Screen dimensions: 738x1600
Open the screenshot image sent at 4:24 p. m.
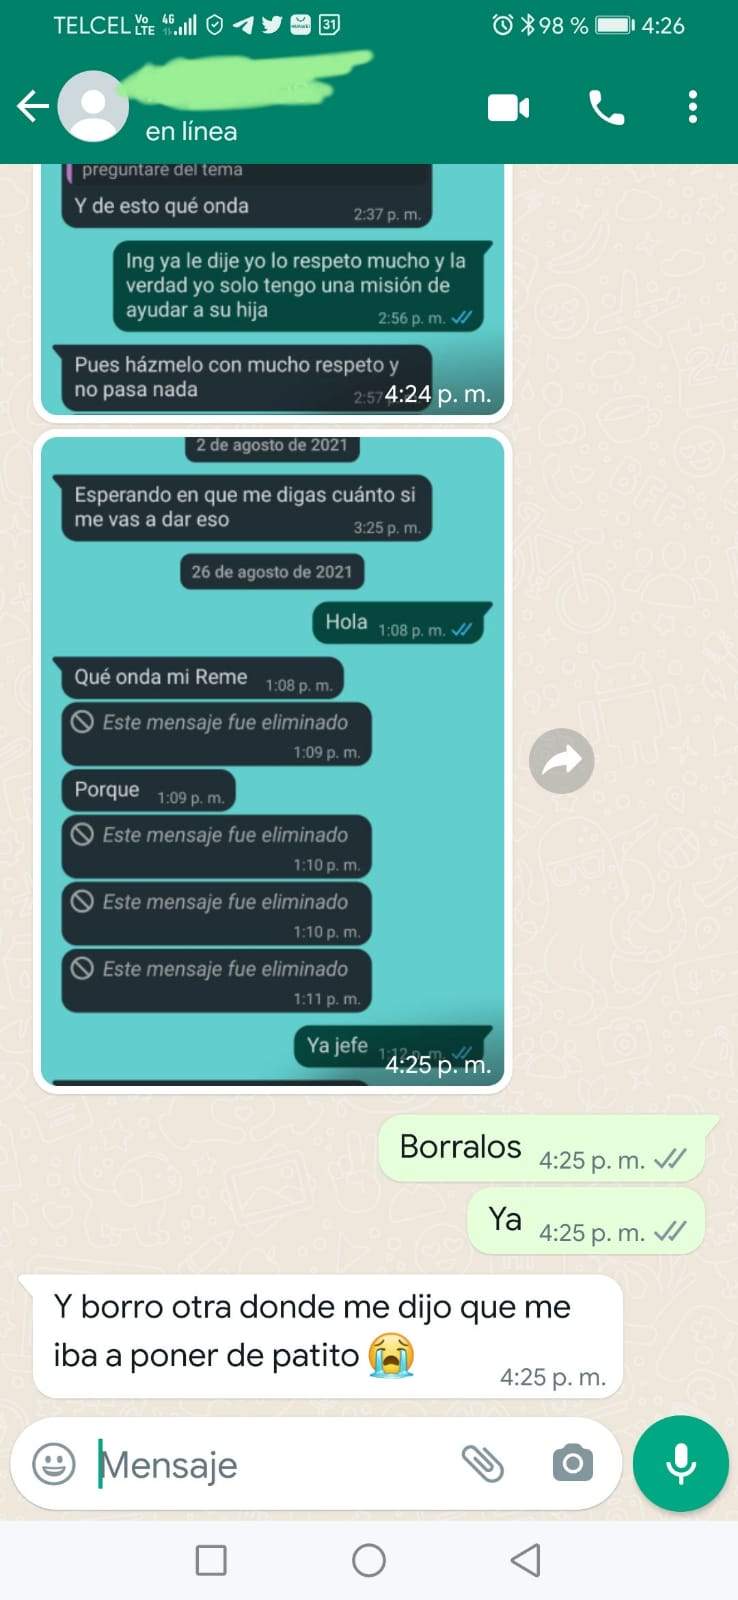[x=273, y=292]
